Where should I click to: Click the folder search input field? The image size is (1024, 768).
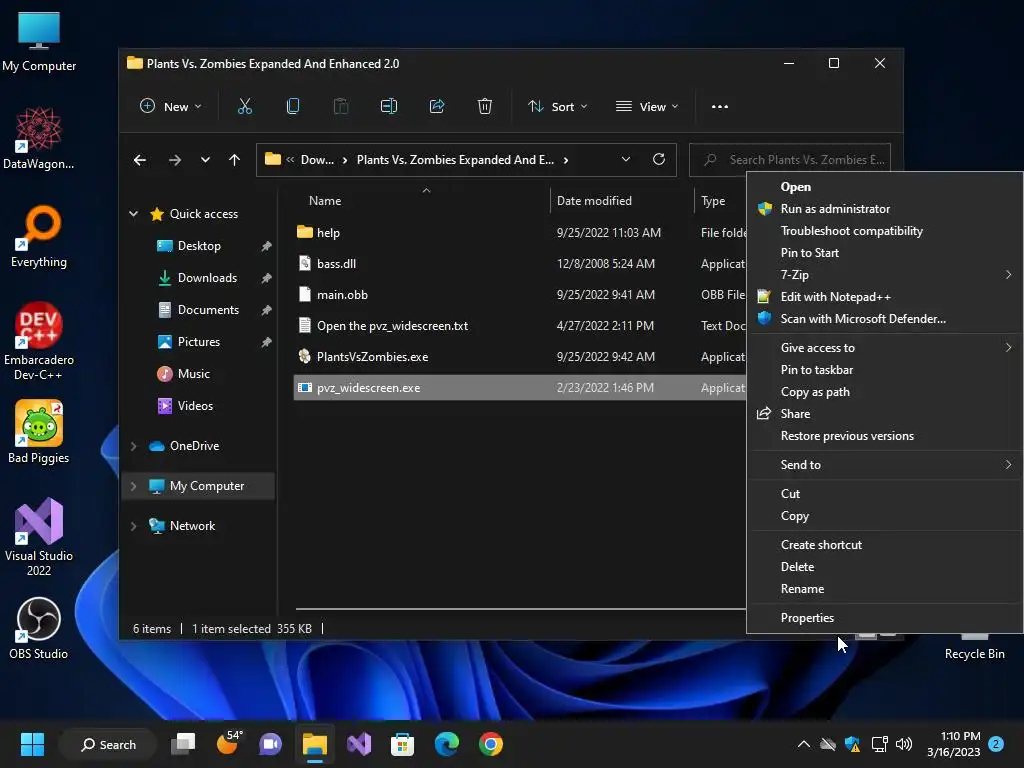[790, 160]
